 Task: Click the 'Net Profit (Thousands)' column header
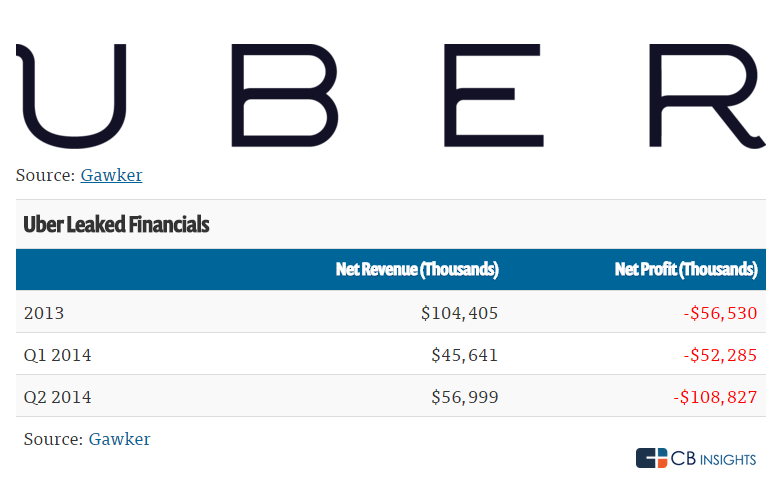coord(686,269)
